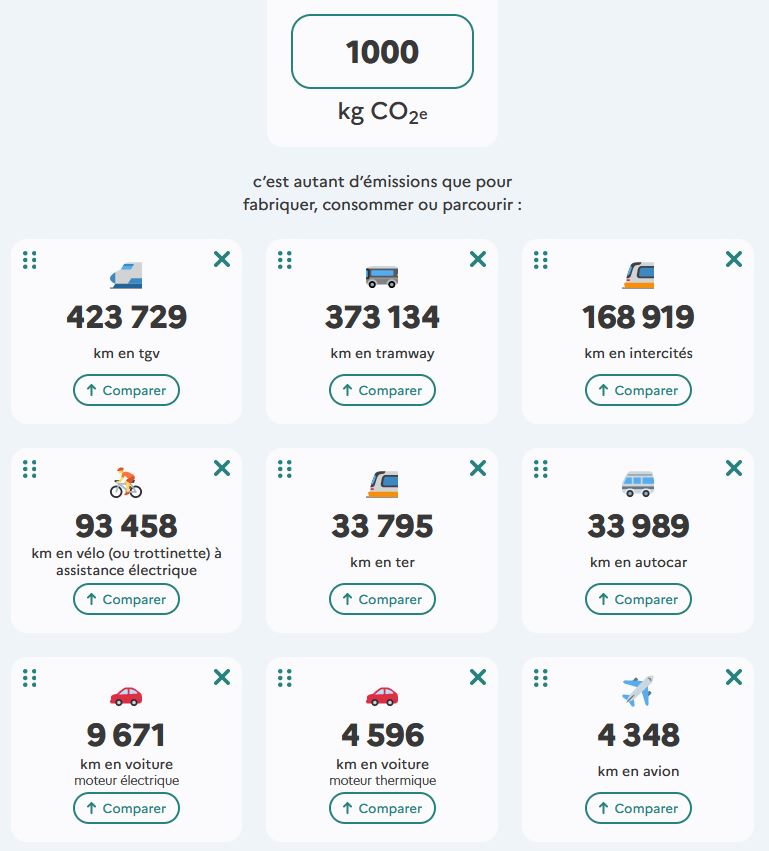
Task: Compare the km en ter value
Action: [x=382, y=599]
